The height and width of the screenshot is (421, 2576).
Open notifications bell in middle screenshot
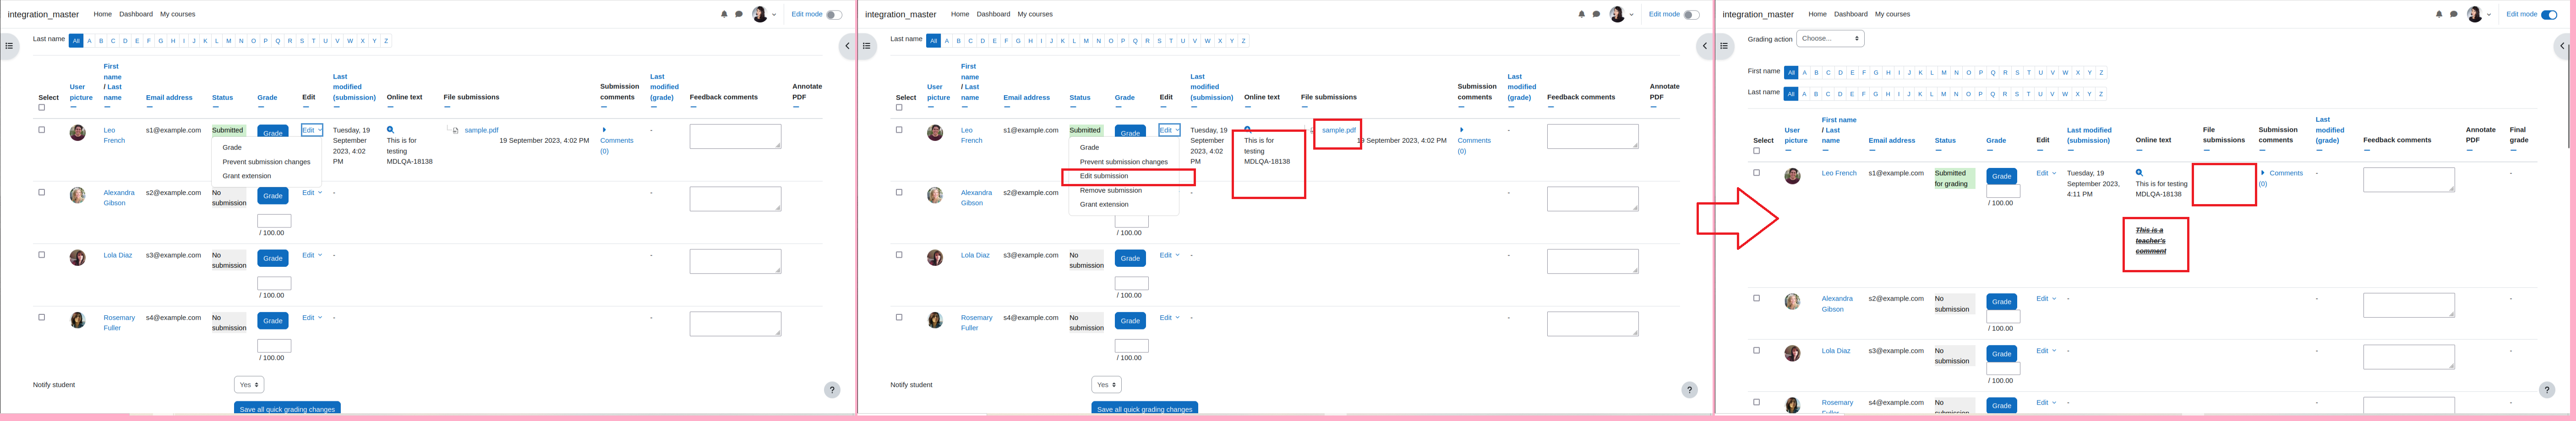click(1581, 14)
